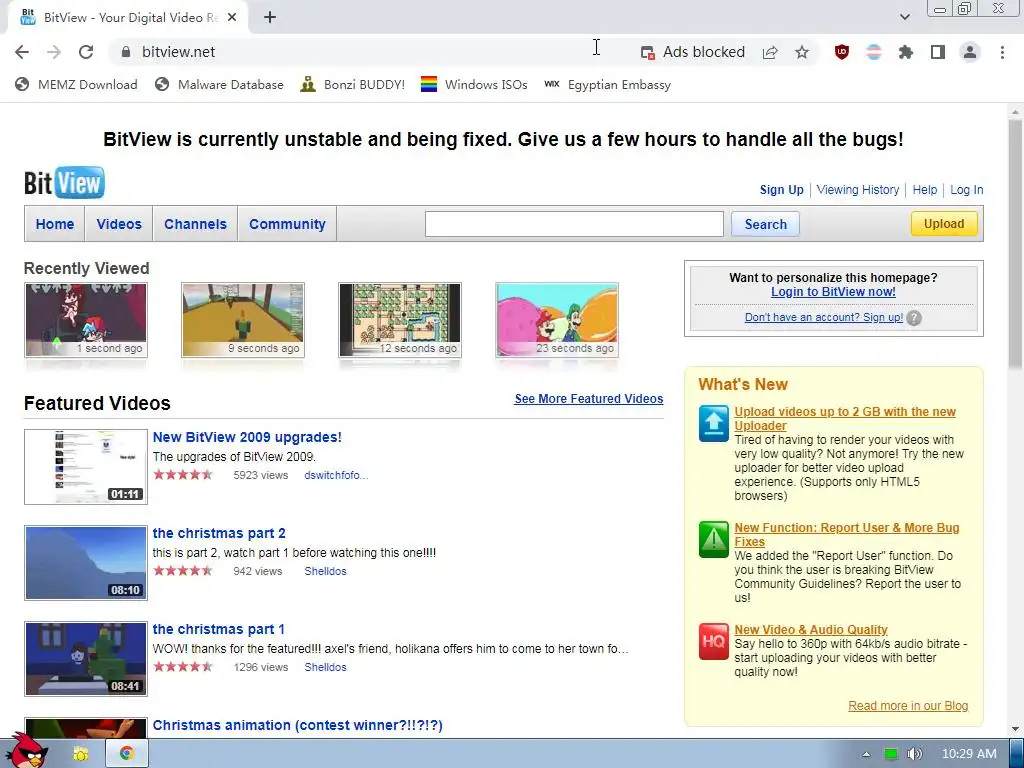Image resolution: width=1024 pixels, height=768 pixels.
Task: Open the Community tab
Action: coord(287,224)
